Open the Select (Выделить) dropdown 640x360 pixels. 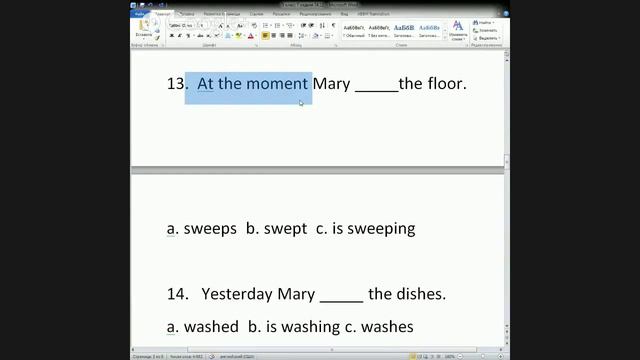(486, 38)
